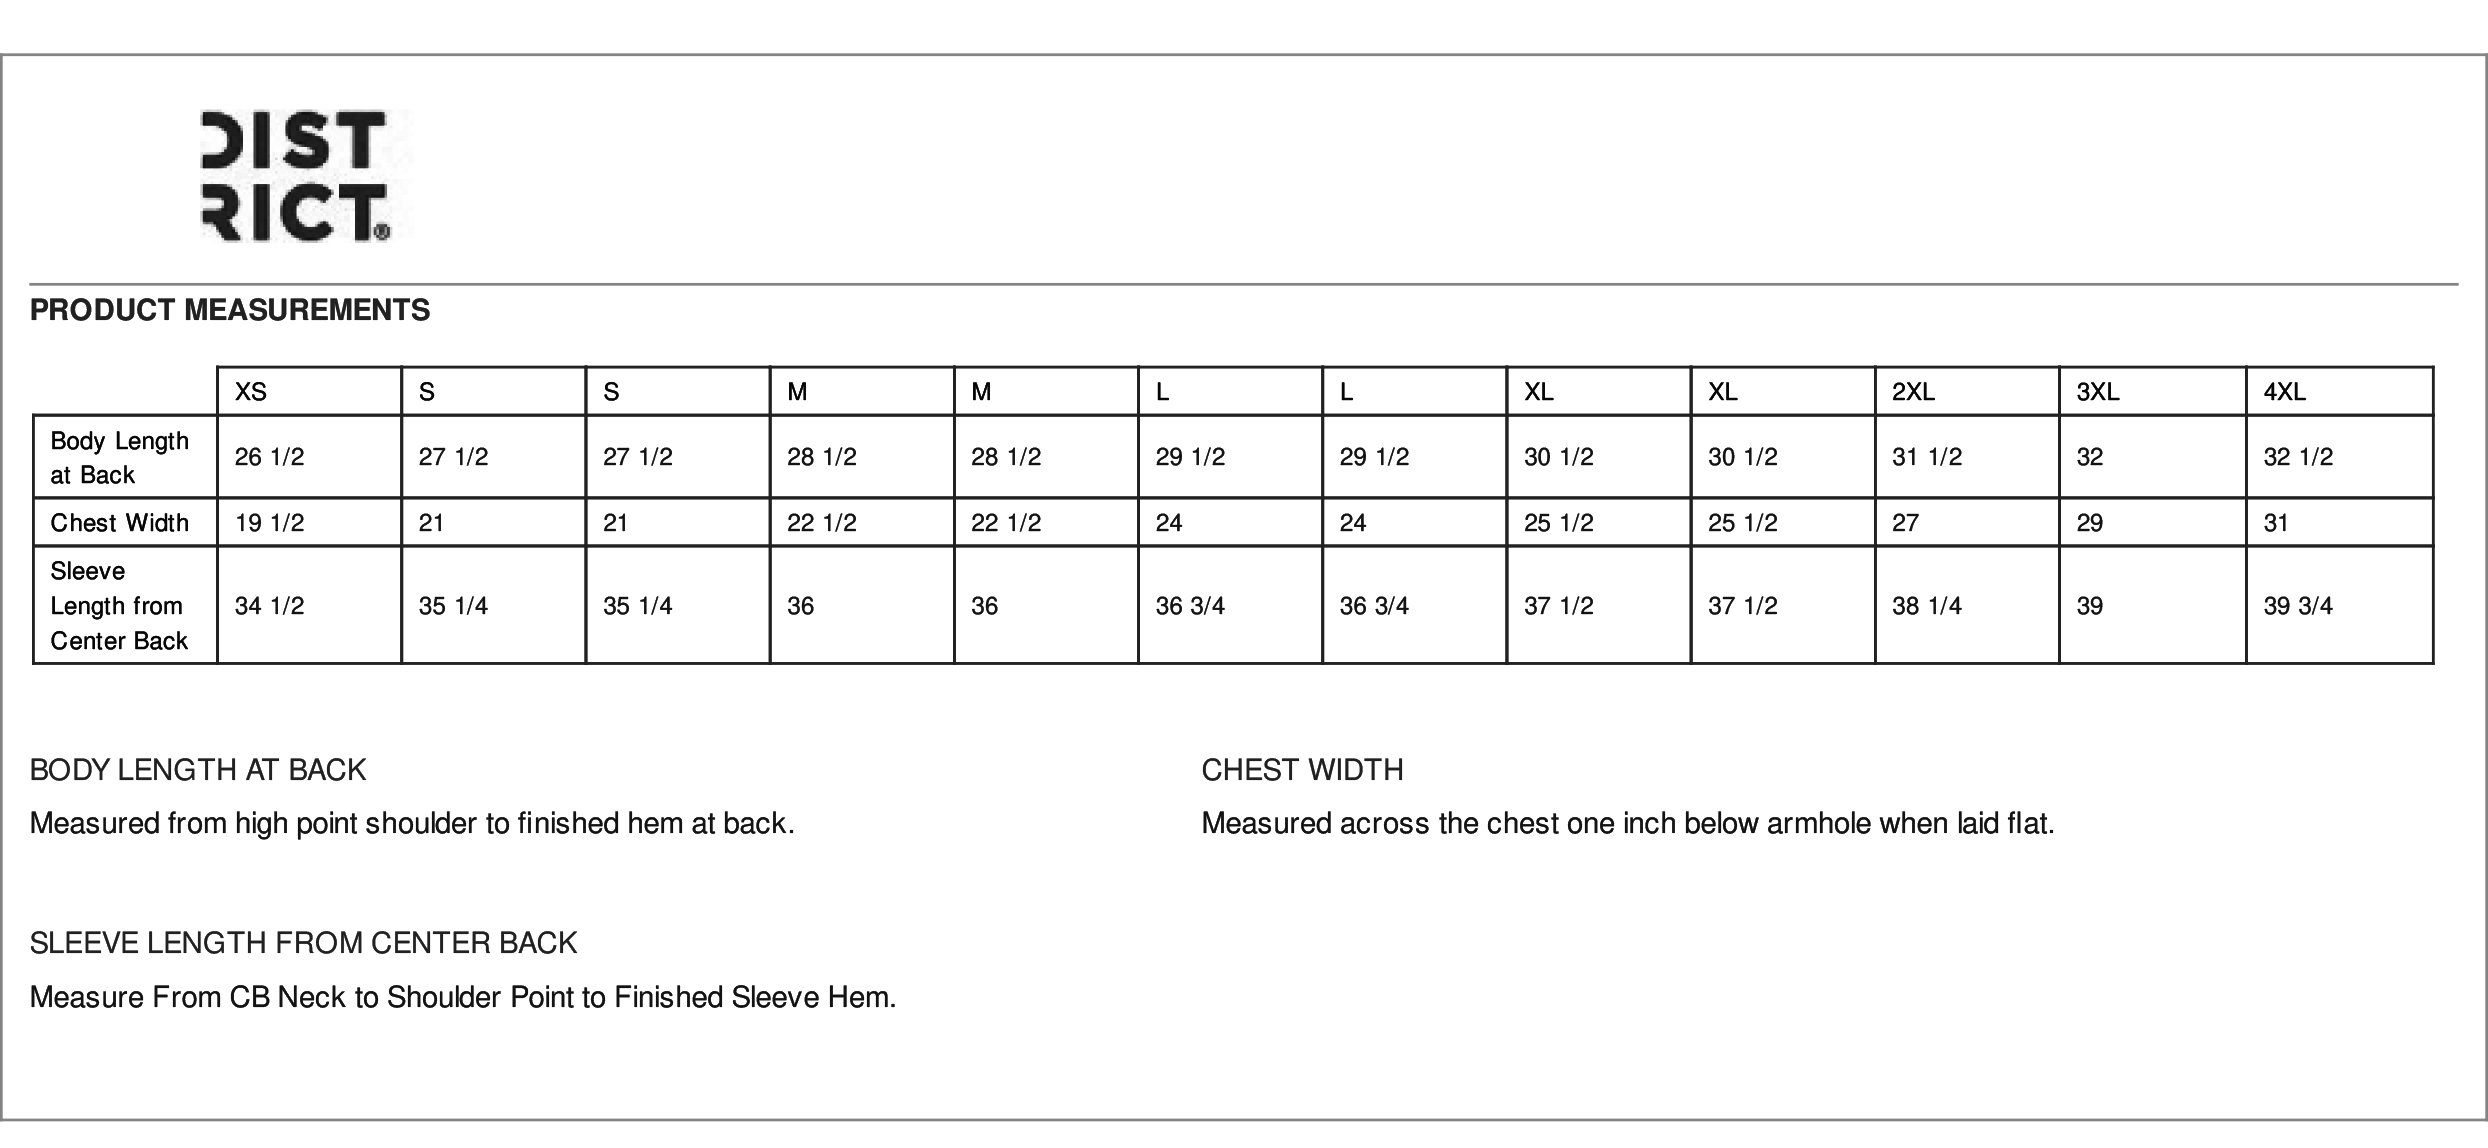Click the Body Length at Back row label

pos(125,457)
